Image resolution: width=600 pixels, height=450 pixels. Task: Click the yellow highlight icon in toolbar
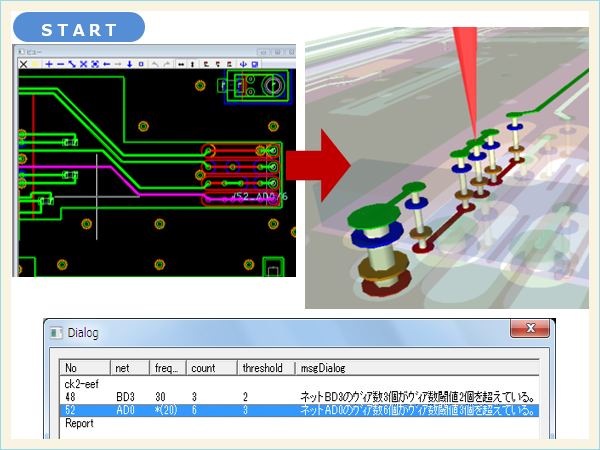[36, 64]
